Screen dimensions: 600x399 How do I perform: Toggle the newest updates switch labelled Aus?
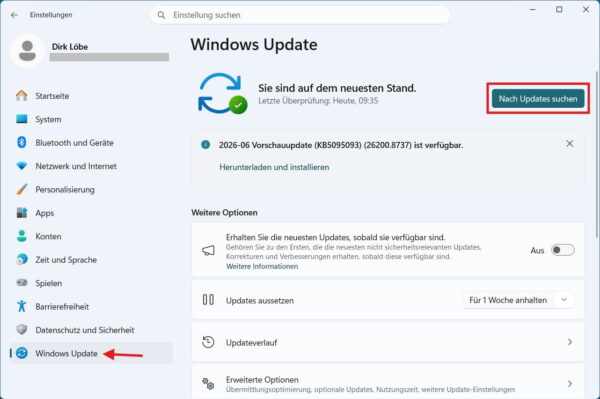click(x=562, y=250)
